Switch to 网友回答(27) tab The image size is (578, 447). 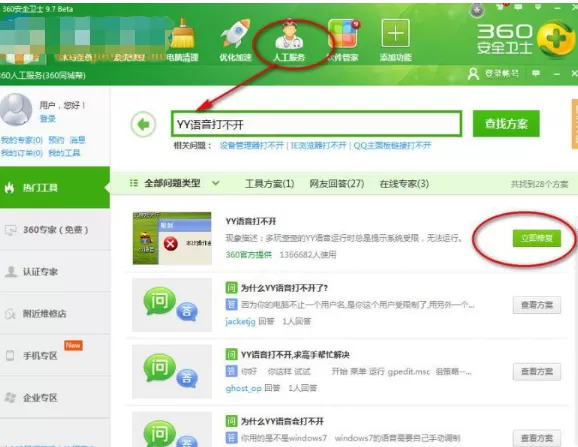tap(337, 184)
